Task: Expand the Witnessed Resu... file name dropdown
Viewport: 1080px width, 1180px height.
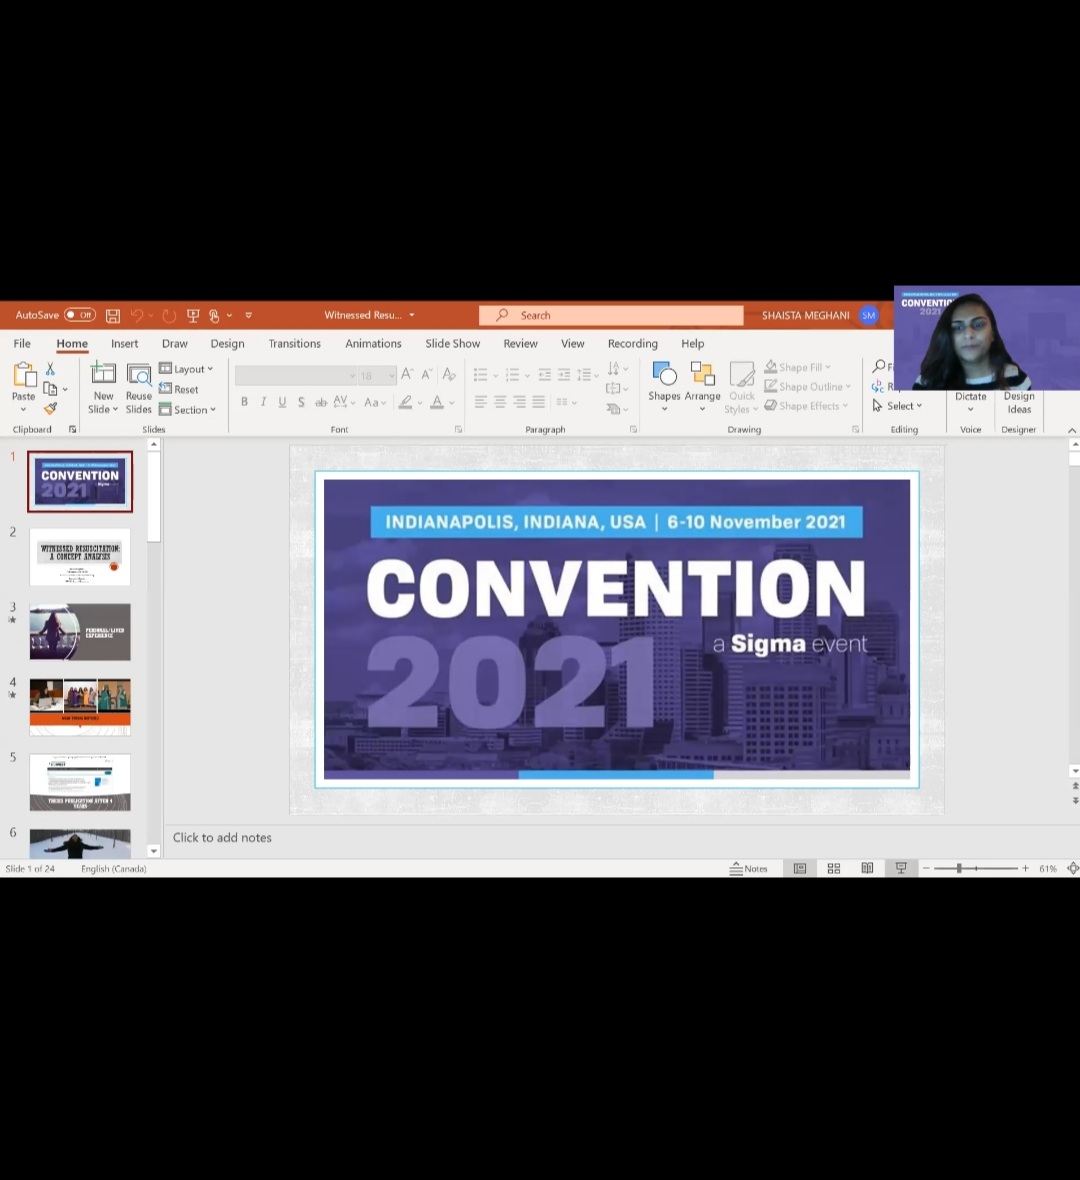Action: [412, 315]
